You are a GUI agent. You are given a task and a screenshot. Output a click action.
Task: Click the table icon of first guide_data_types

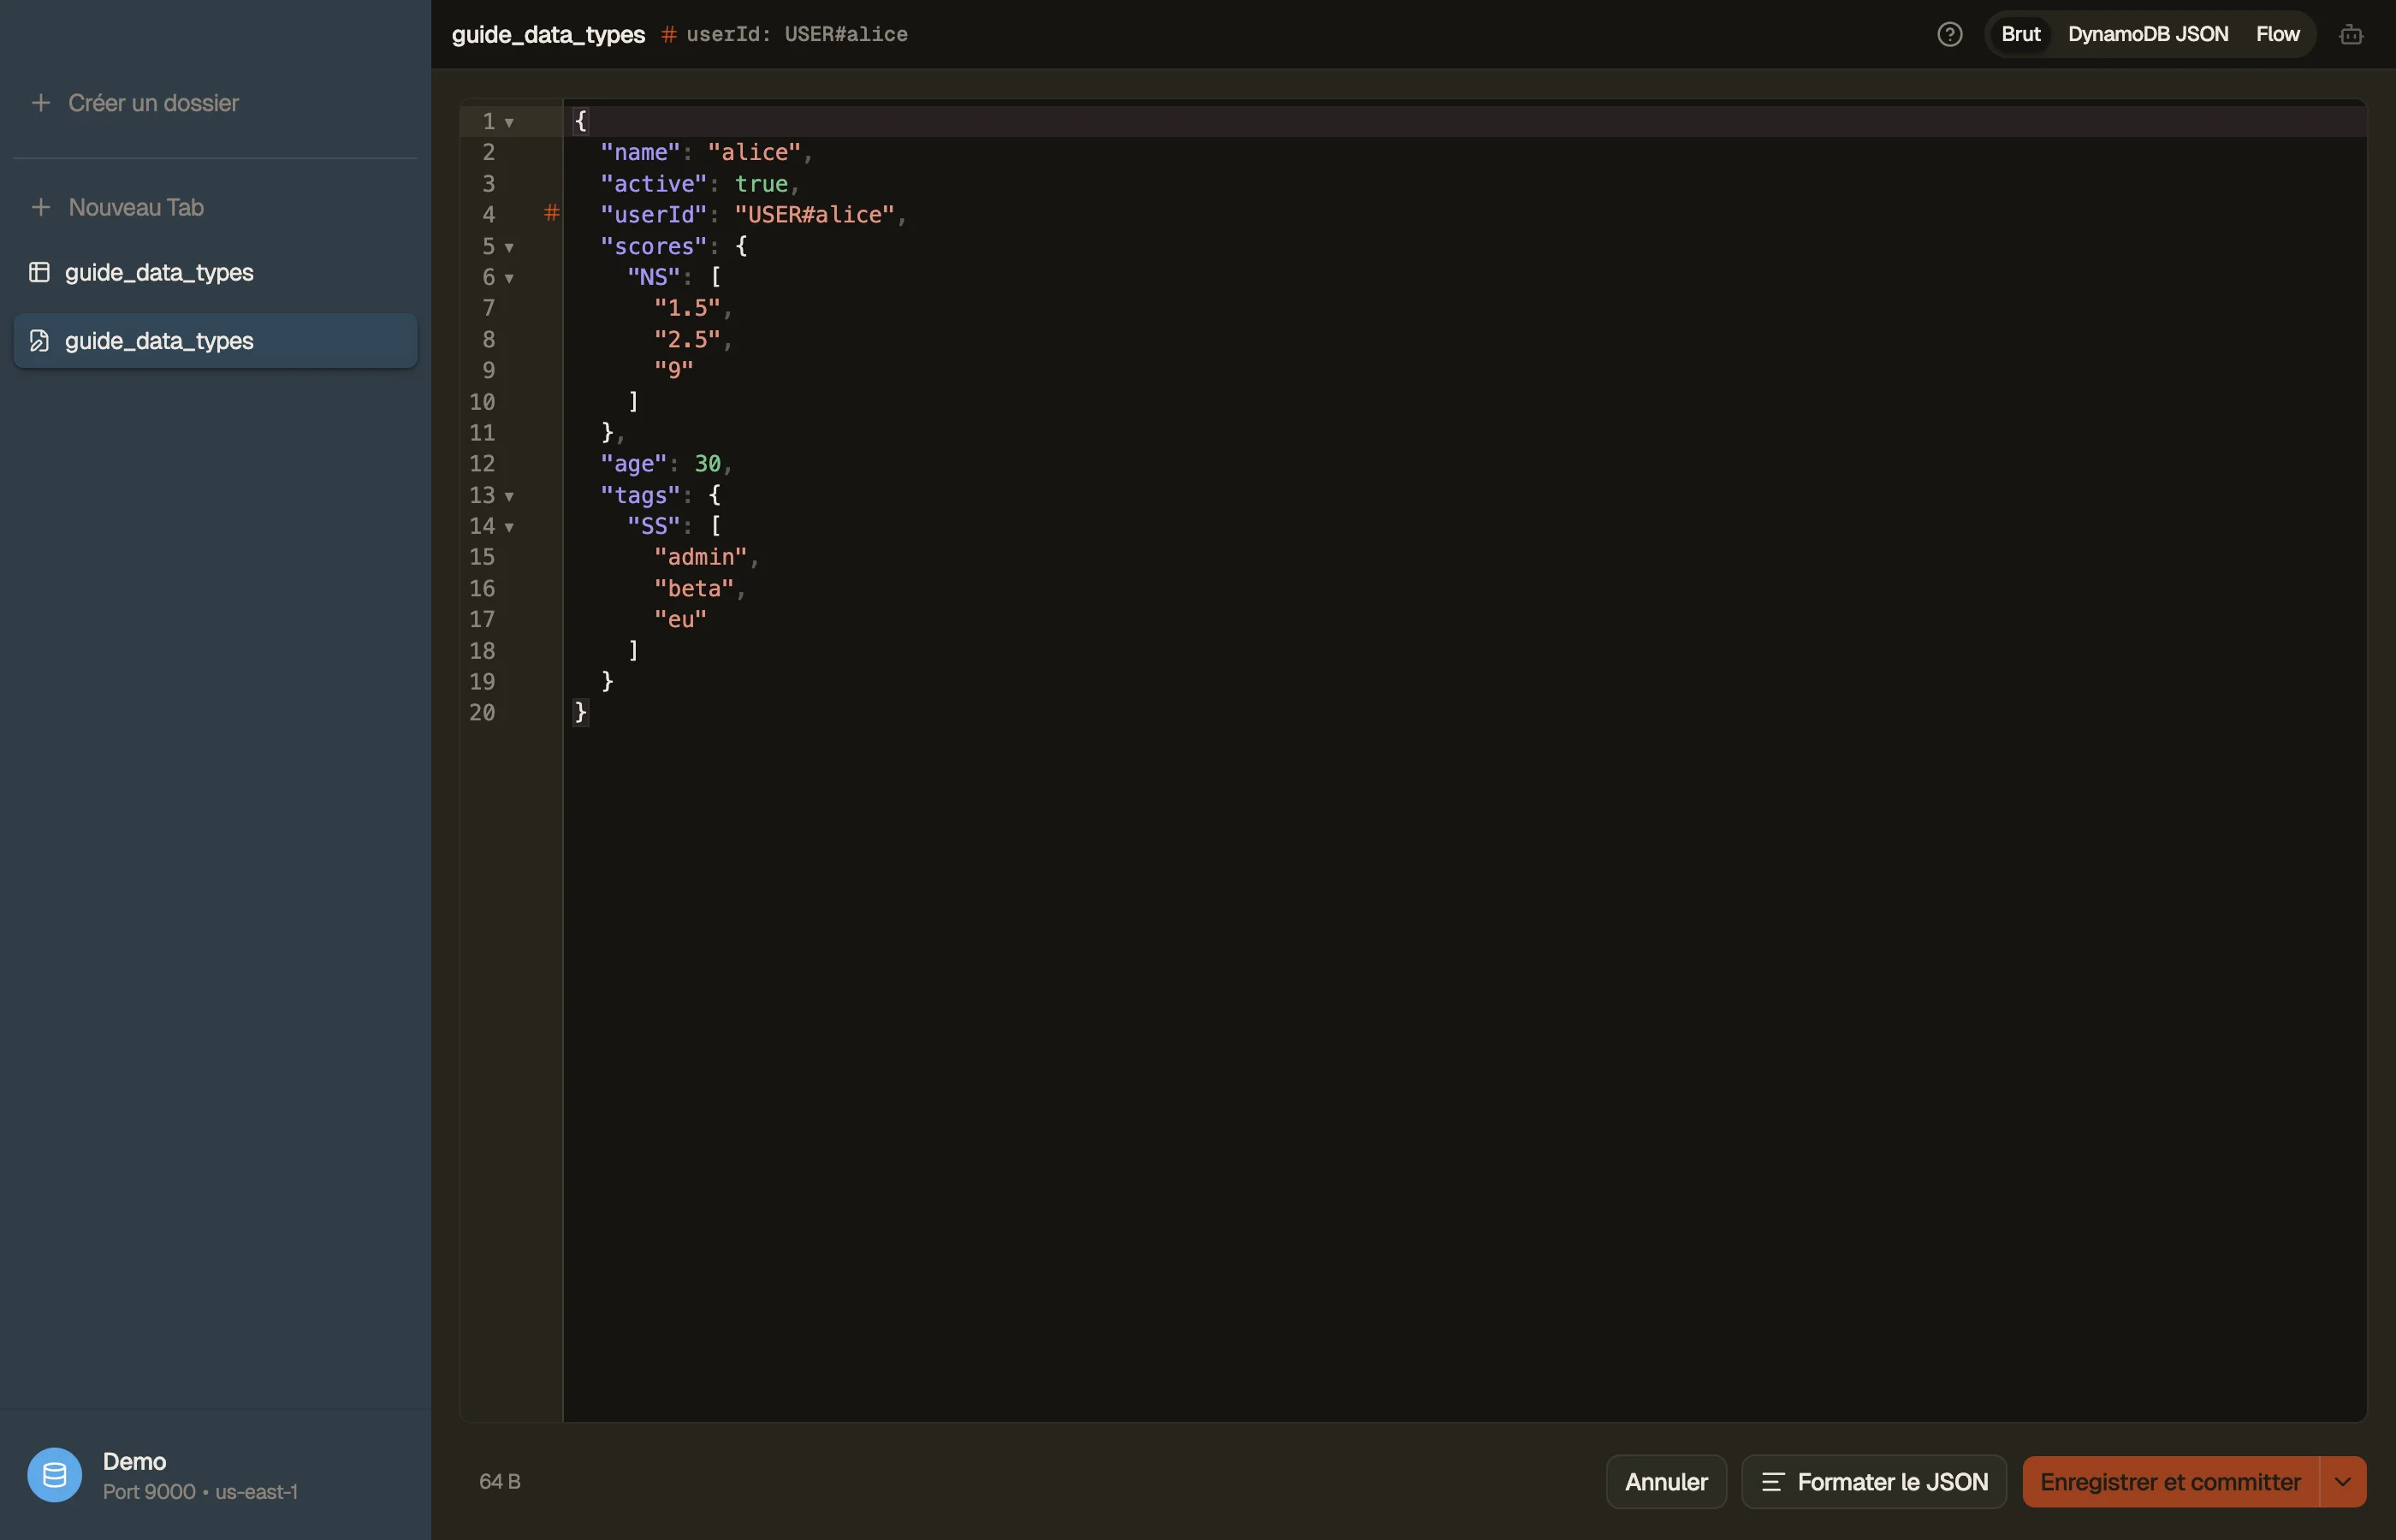[x=39, y=272]
